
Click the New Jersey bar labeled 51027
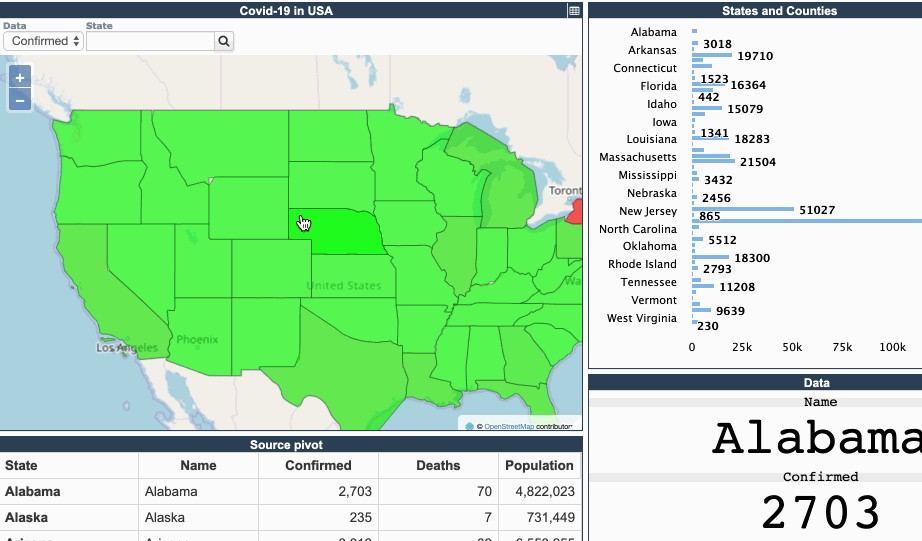[x=738, y=210]
